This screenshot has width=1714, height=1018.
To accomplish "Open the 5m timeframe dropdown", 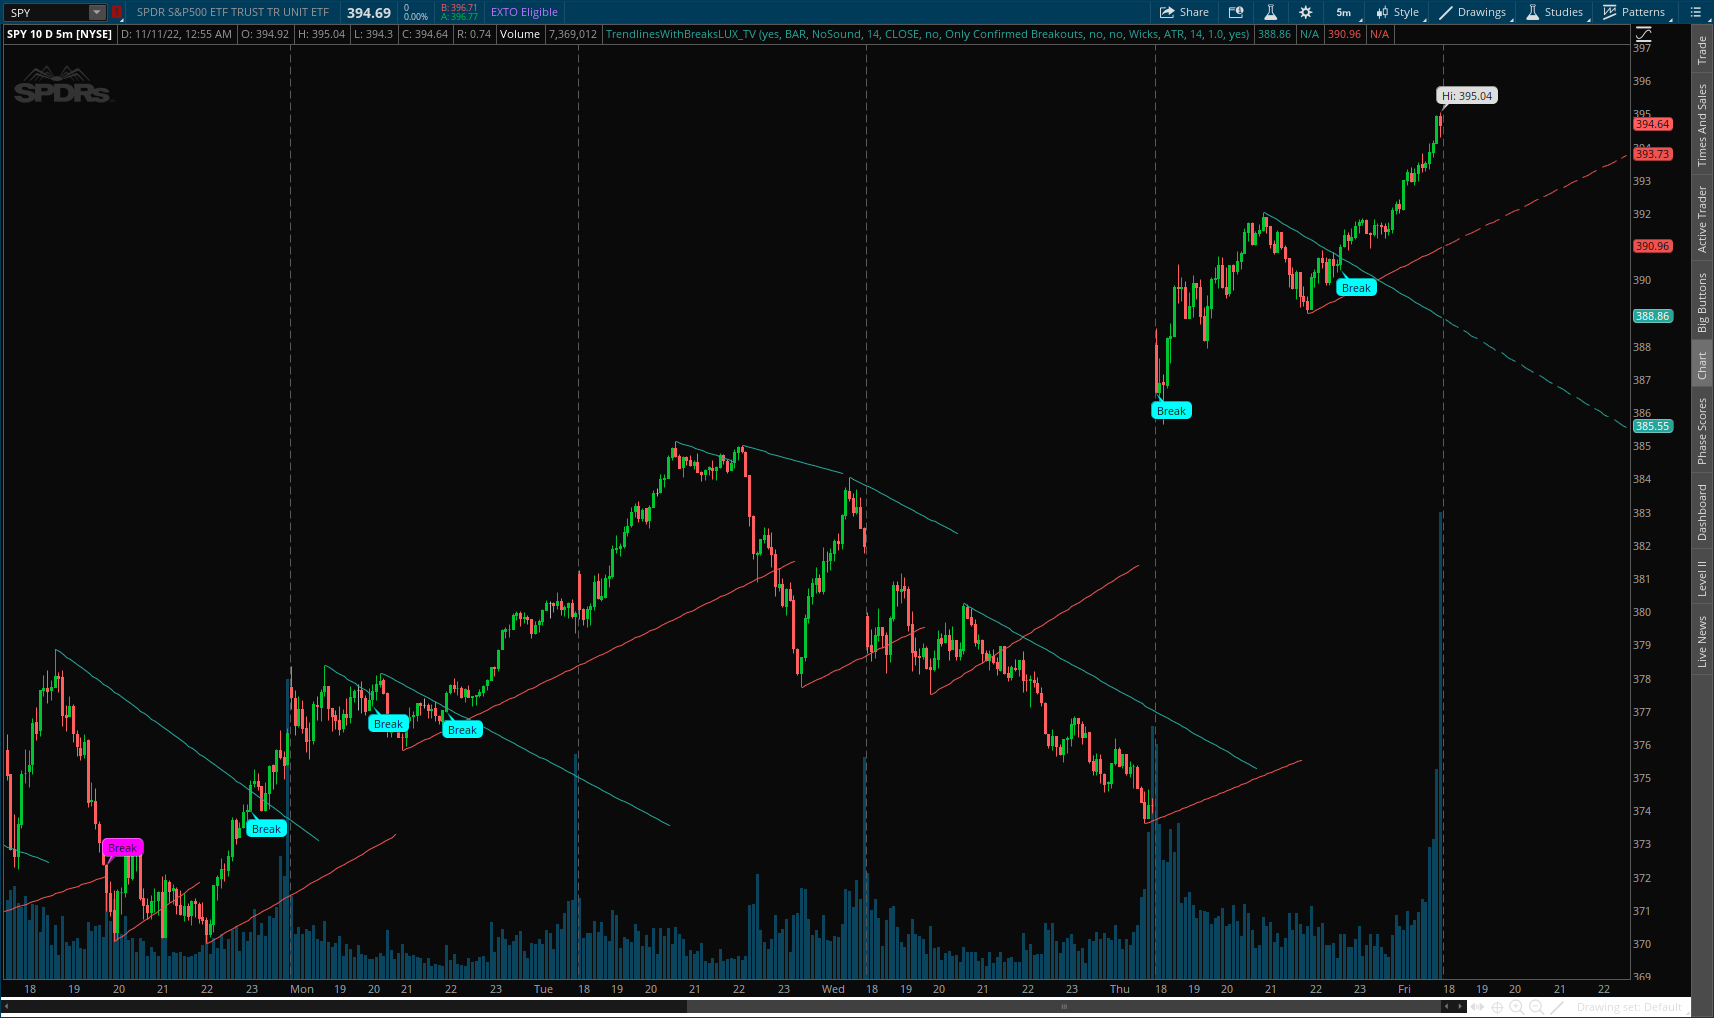I will 1344,12.
